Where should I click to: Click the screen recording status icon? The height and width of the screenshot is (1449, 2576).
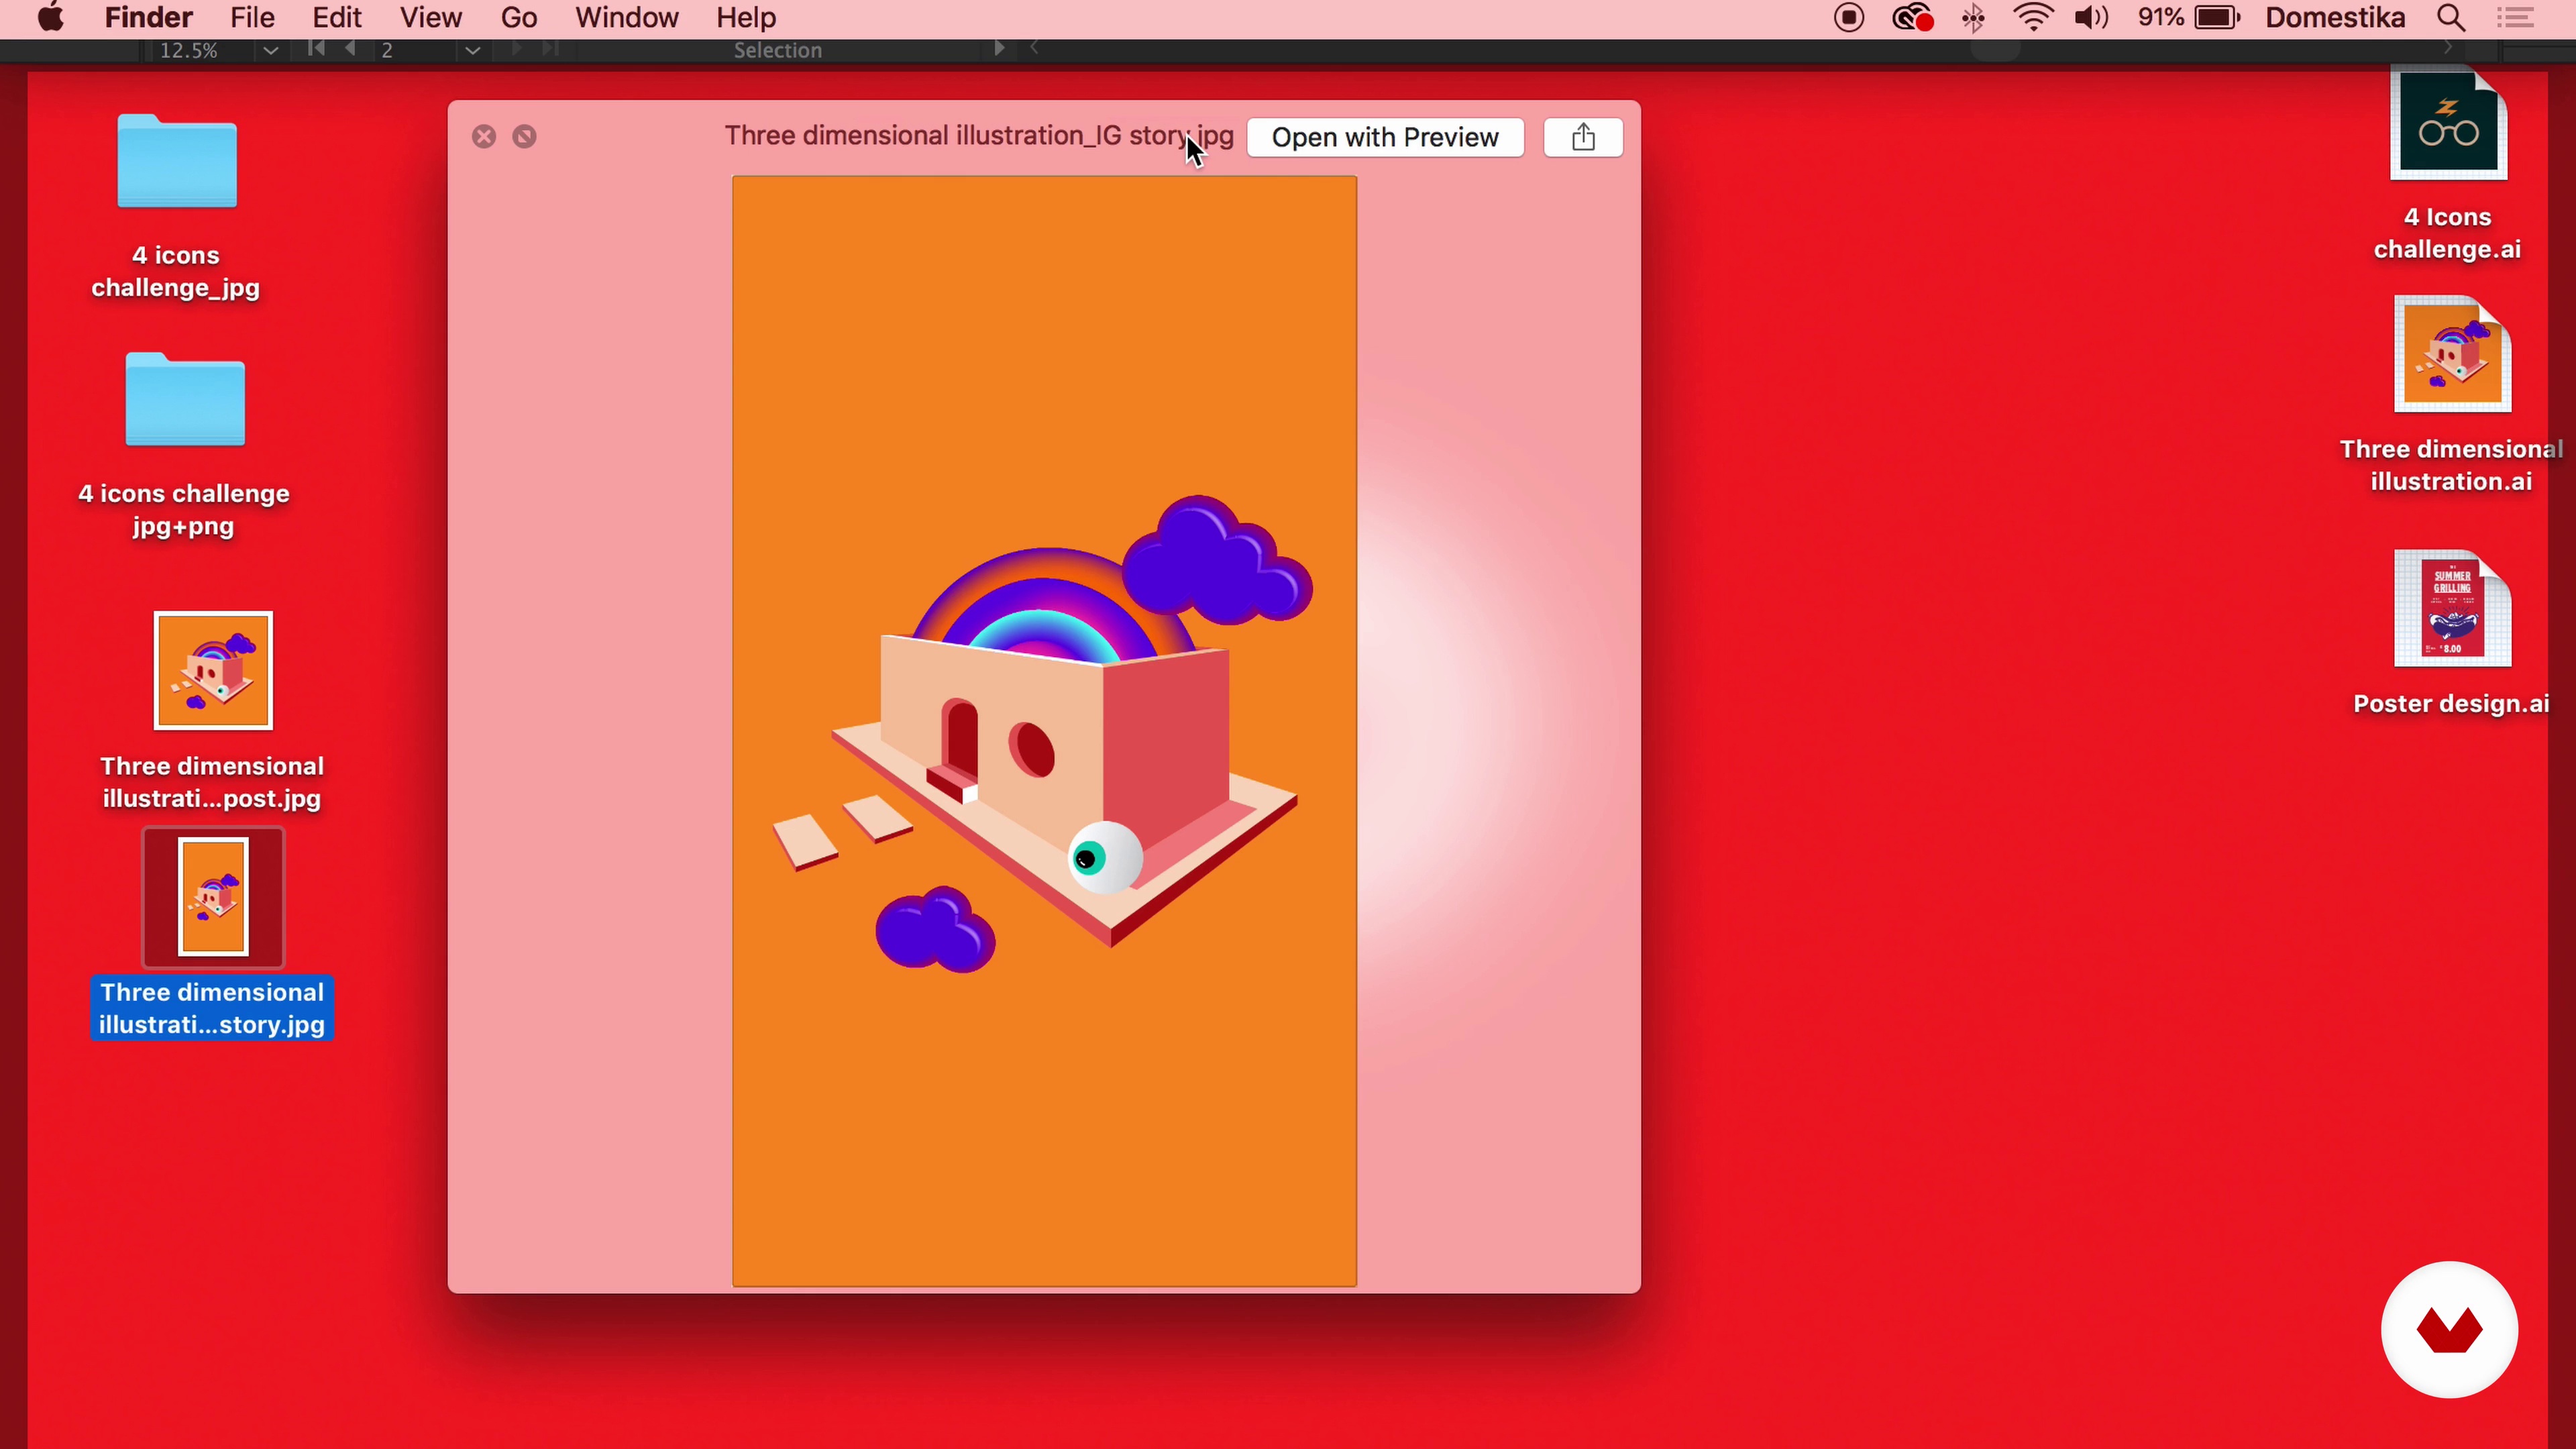click(1849, 18)
